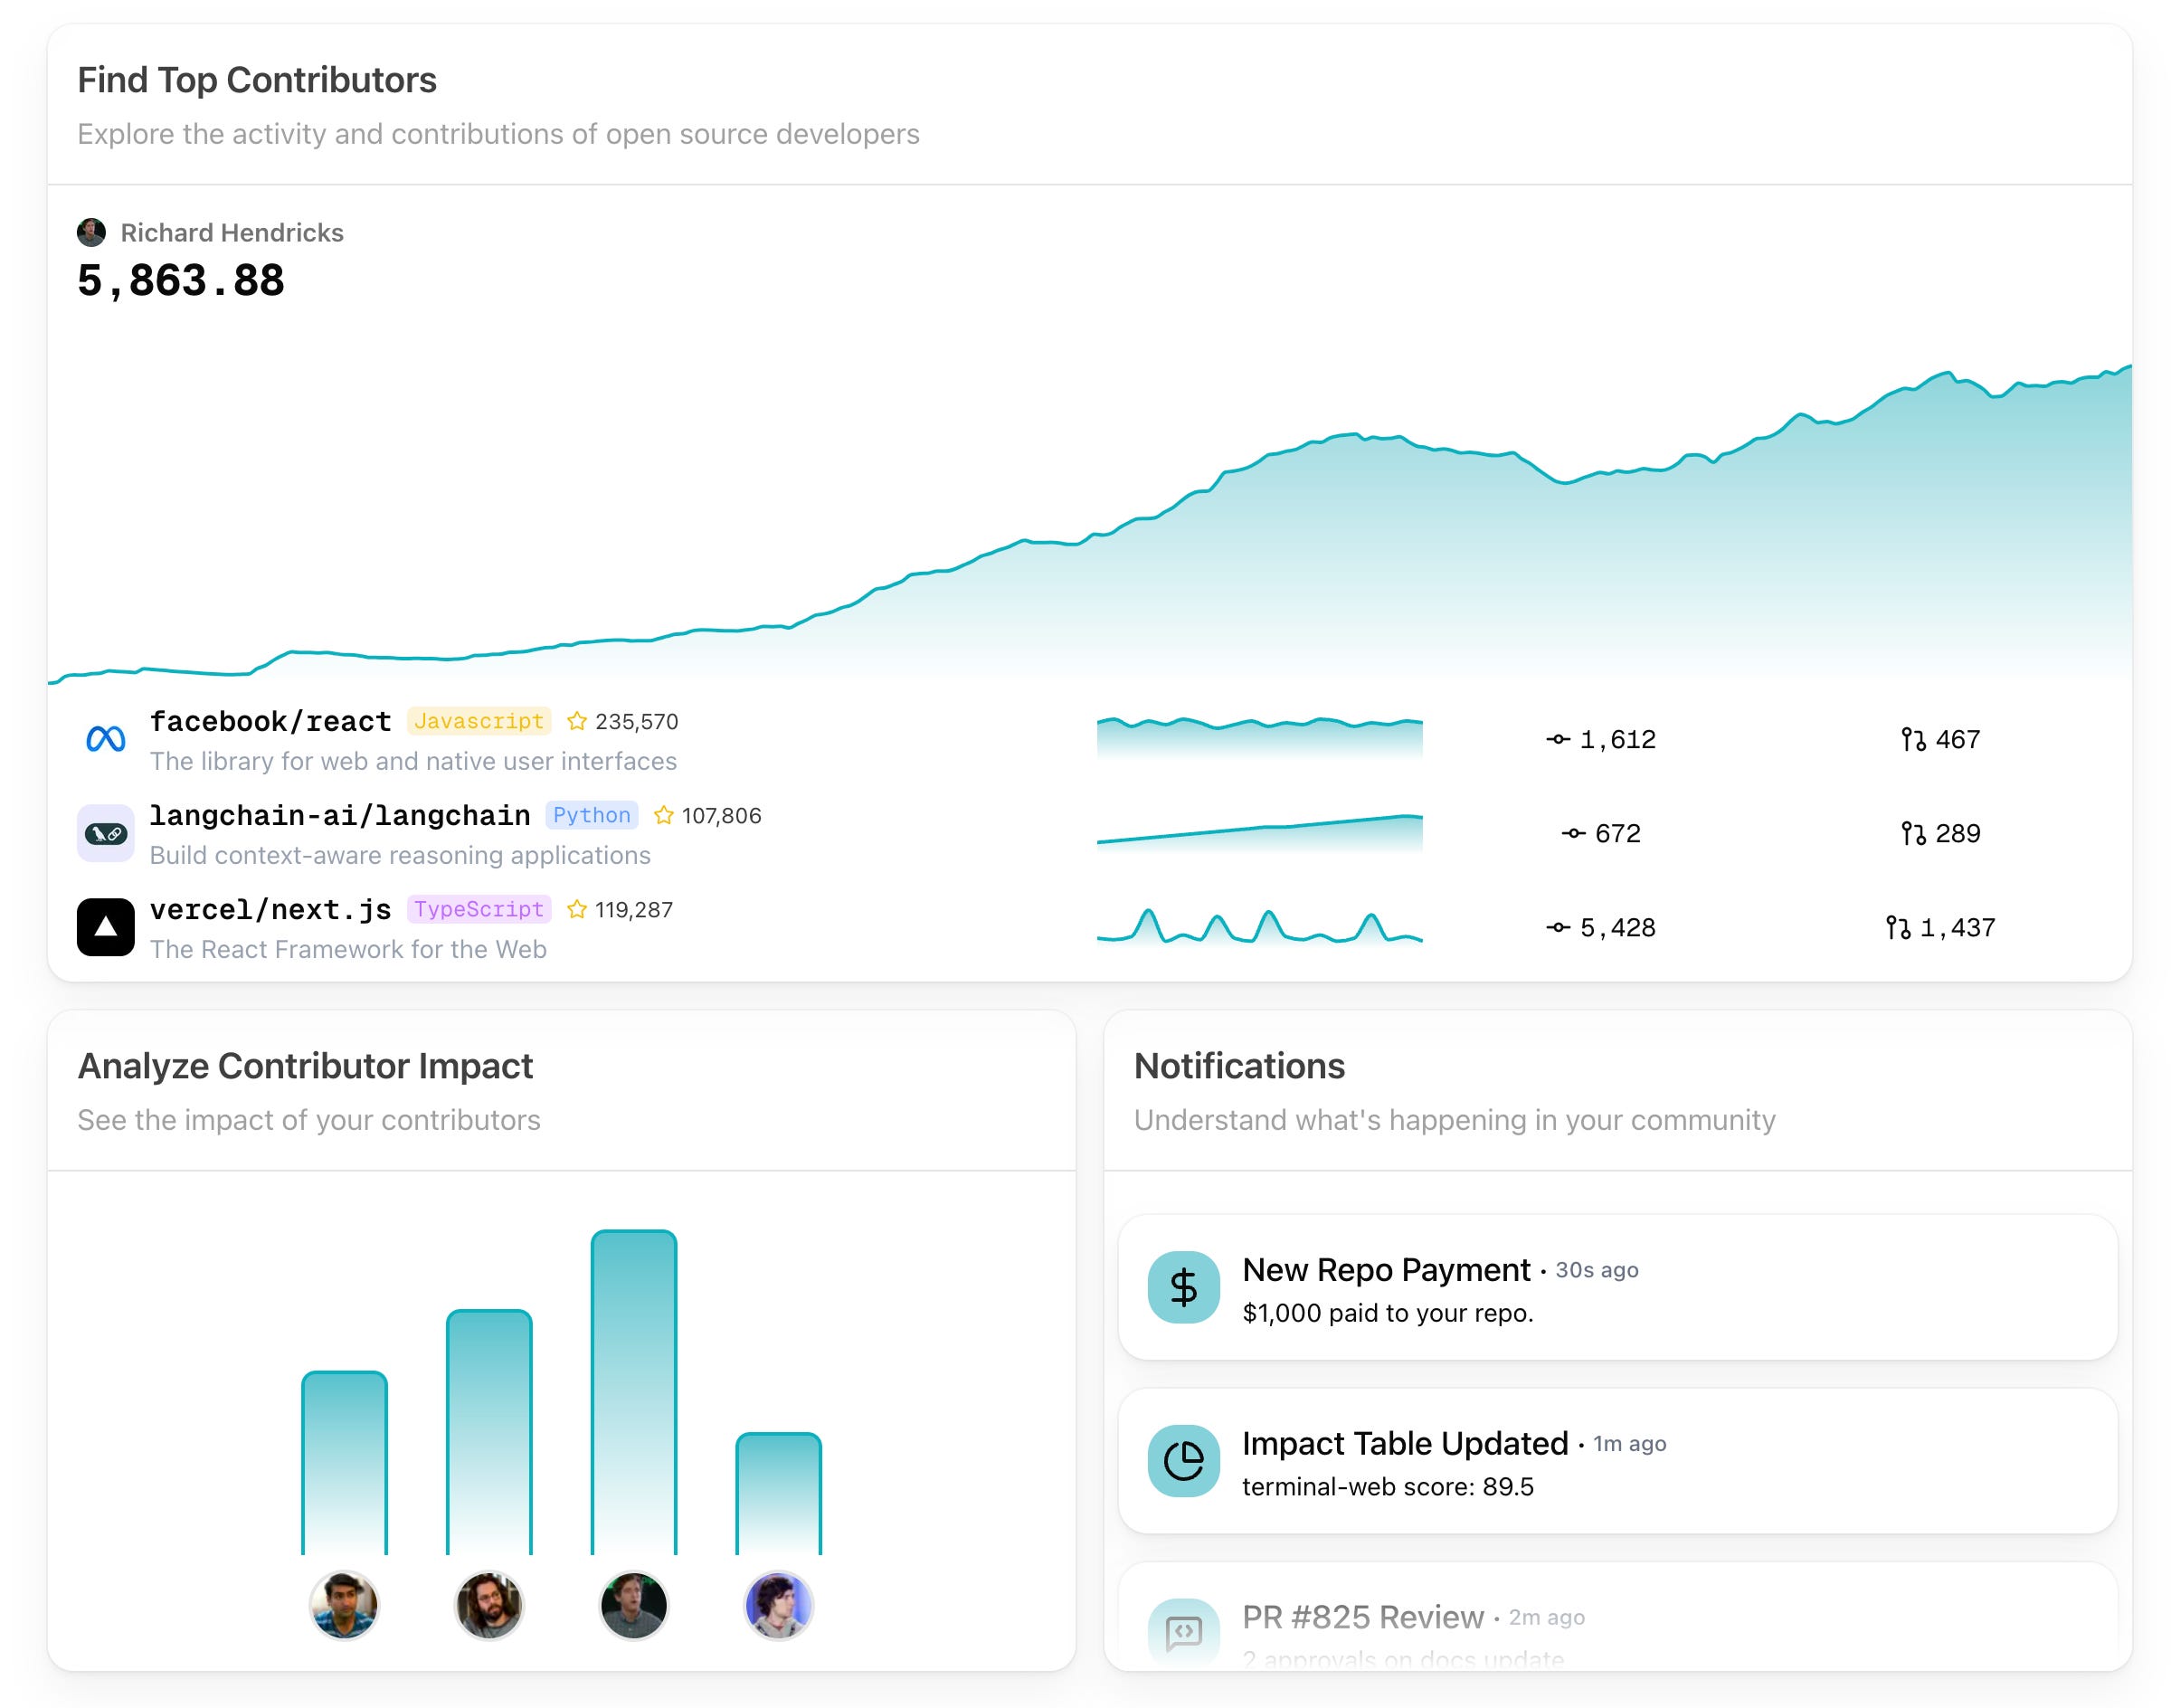Open the vercel/next.js repository name
The image size is (2171, 1708).
tap(270, 909)
